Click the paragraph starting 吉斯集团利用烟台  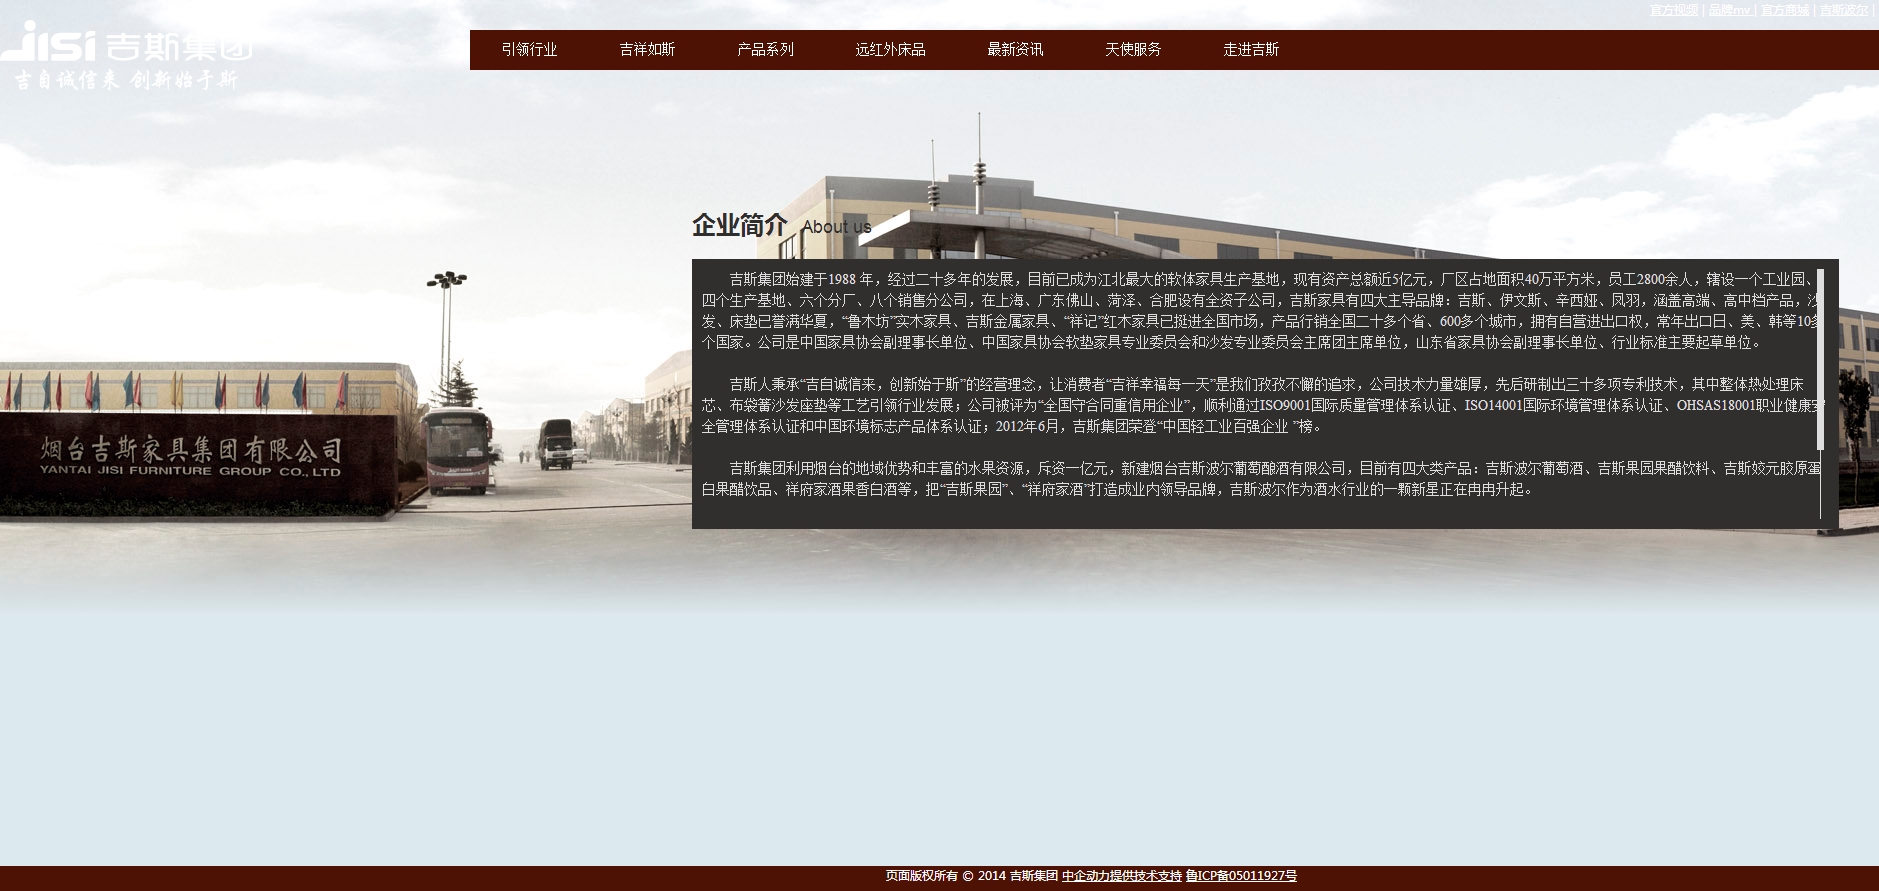click(1260, 479)
